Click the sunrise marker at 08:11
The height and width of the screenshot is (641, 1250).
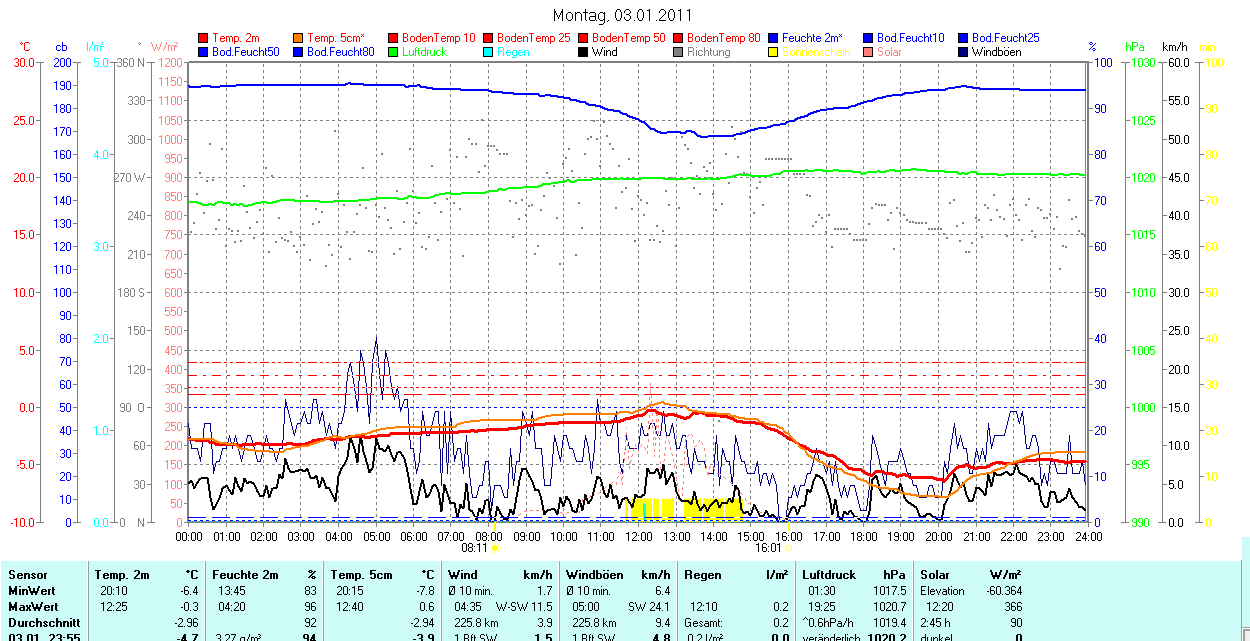pos(495,548)
